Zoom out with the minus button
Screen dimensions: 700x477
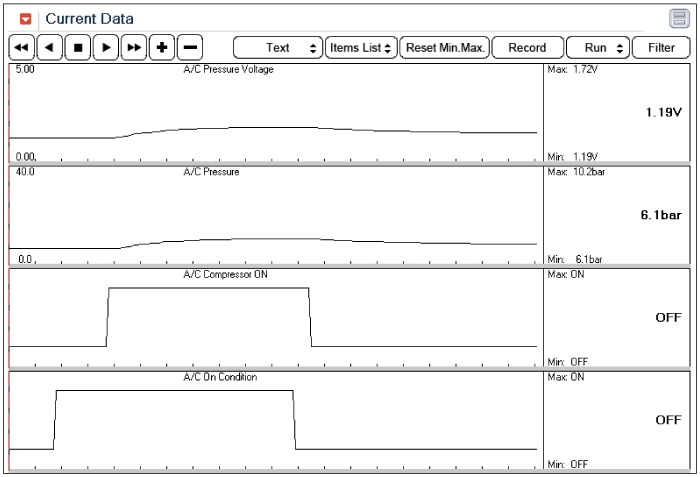(x=190, y=47)
